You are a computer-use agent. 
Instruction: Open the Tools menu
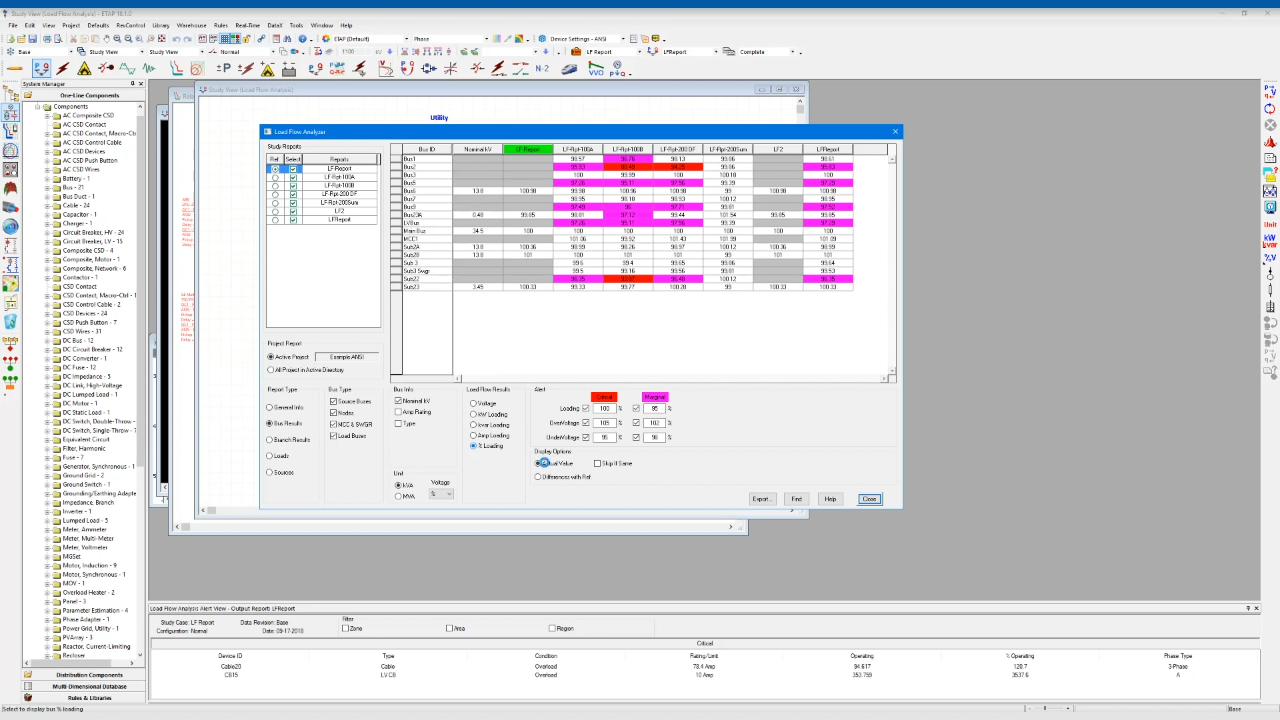pos(296,25)
